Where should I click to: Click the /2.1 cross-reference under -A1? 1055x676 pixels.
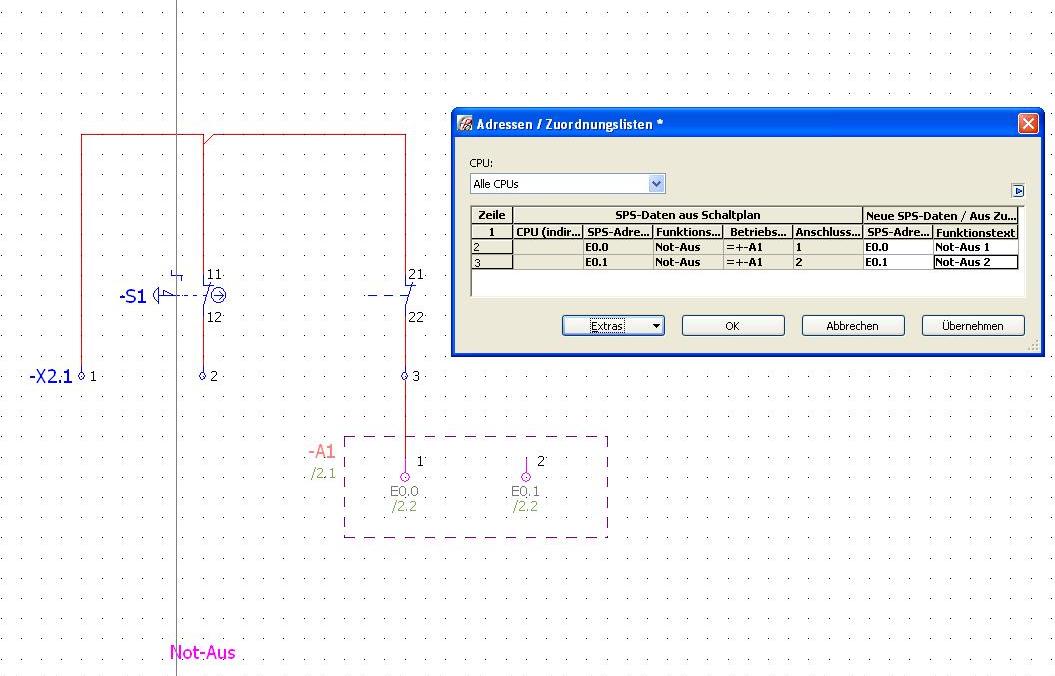coord(323,474)
